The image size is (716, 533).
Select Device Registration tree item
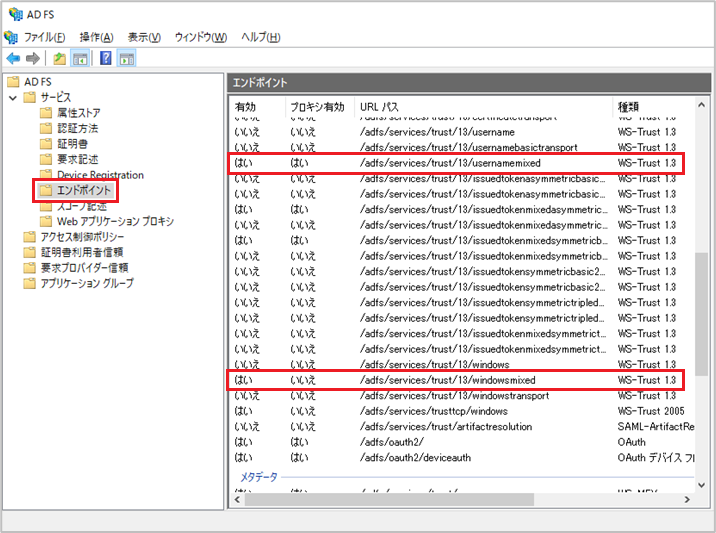pos(100,174)
